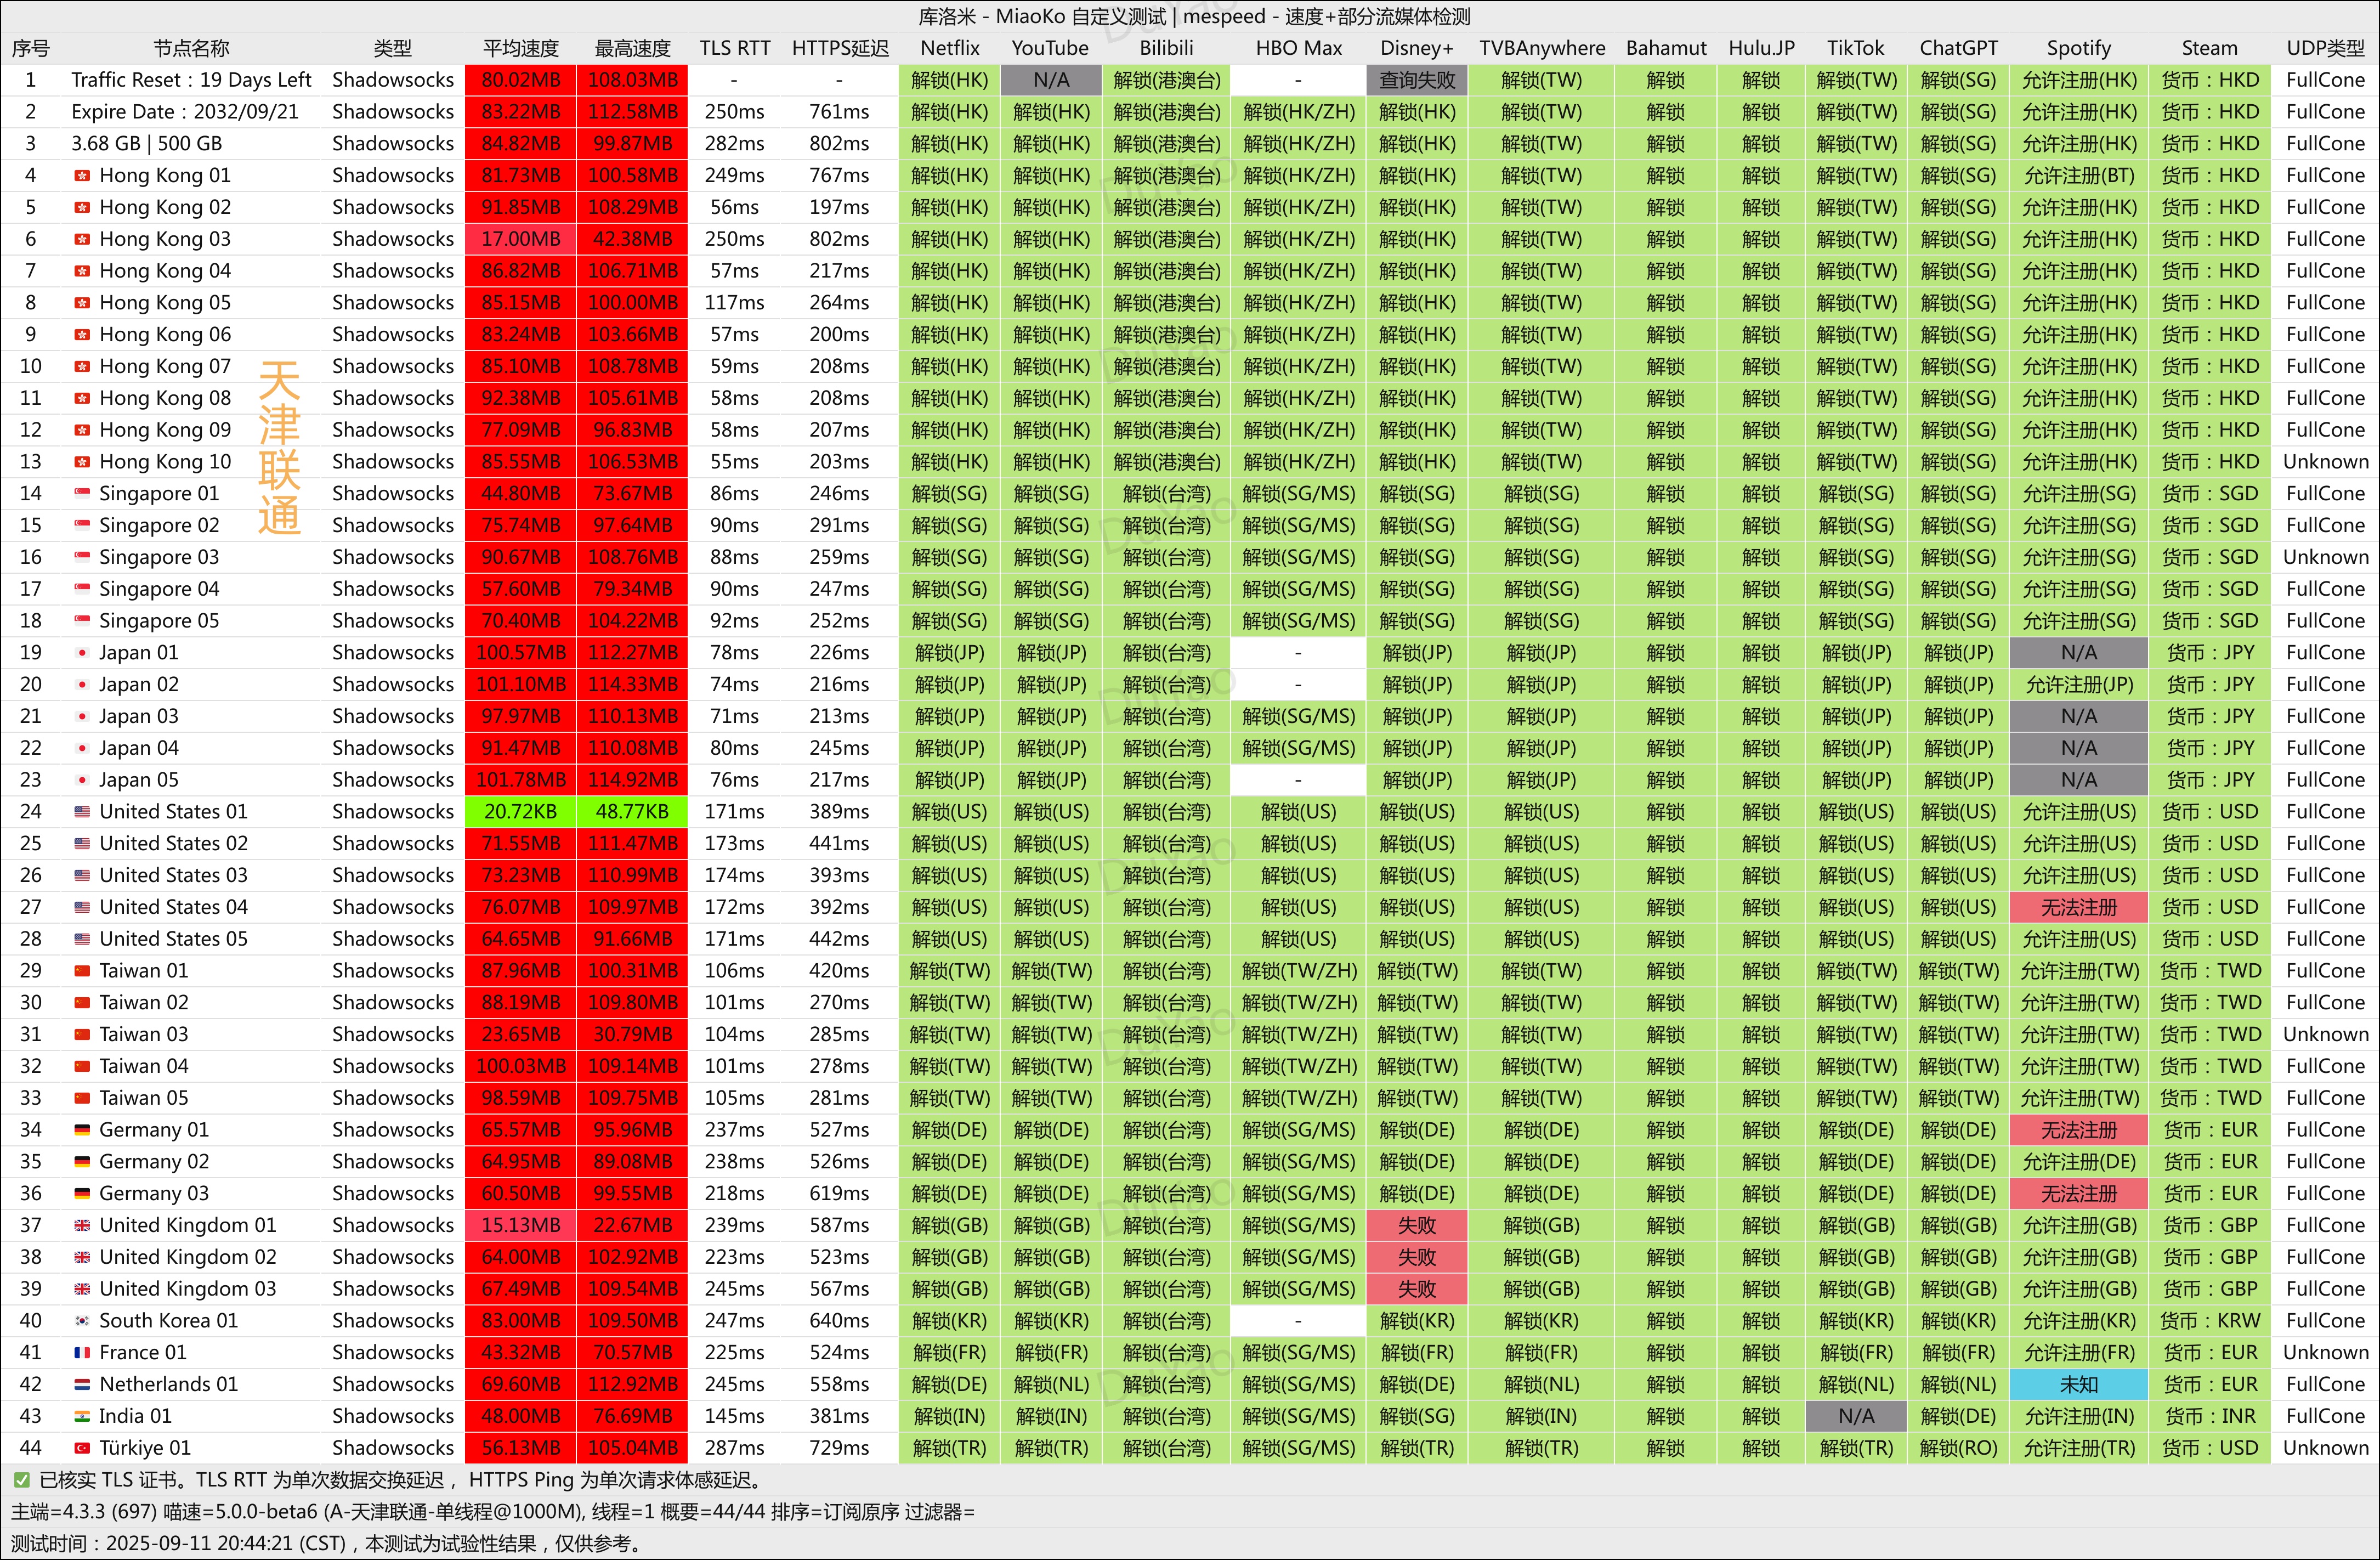
Task: Click the 节点名称 column header
Action: [191, 48]
